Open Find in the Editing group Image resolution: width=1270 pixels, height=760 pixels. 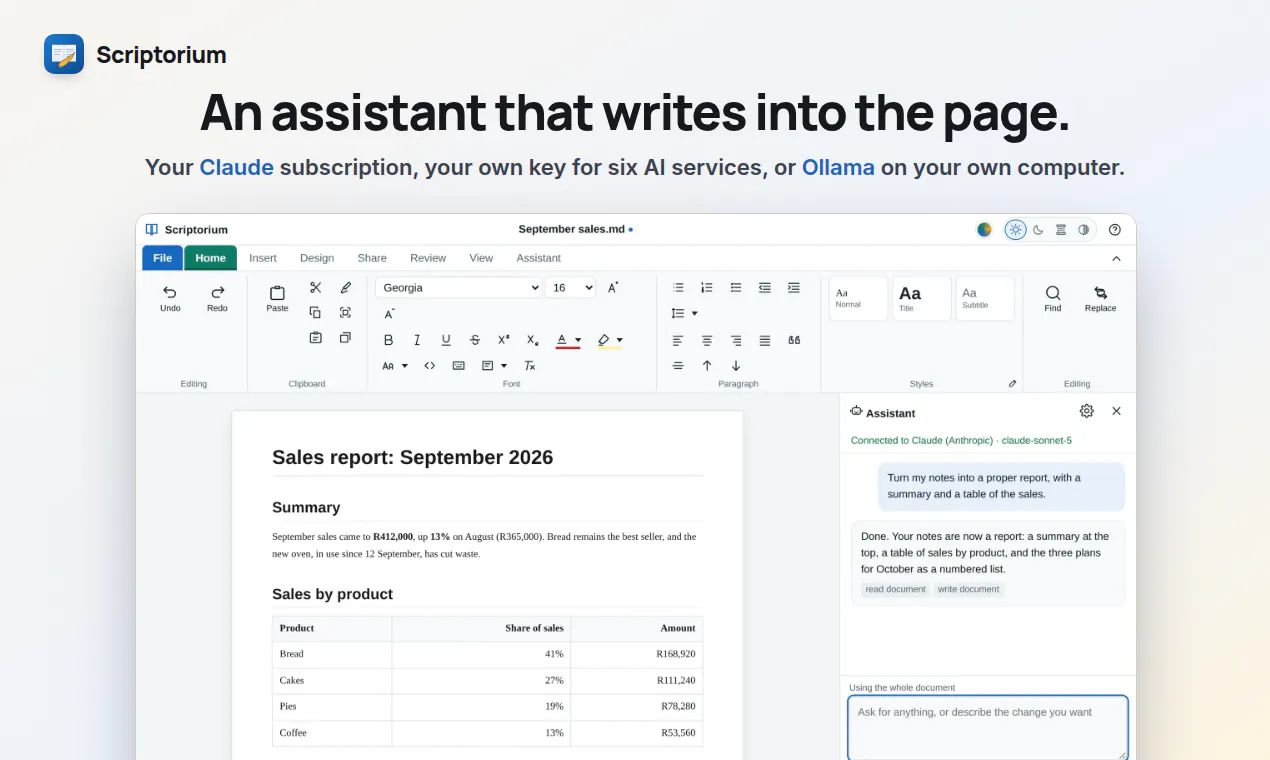pyautogui.click(x=1053, y=298)
